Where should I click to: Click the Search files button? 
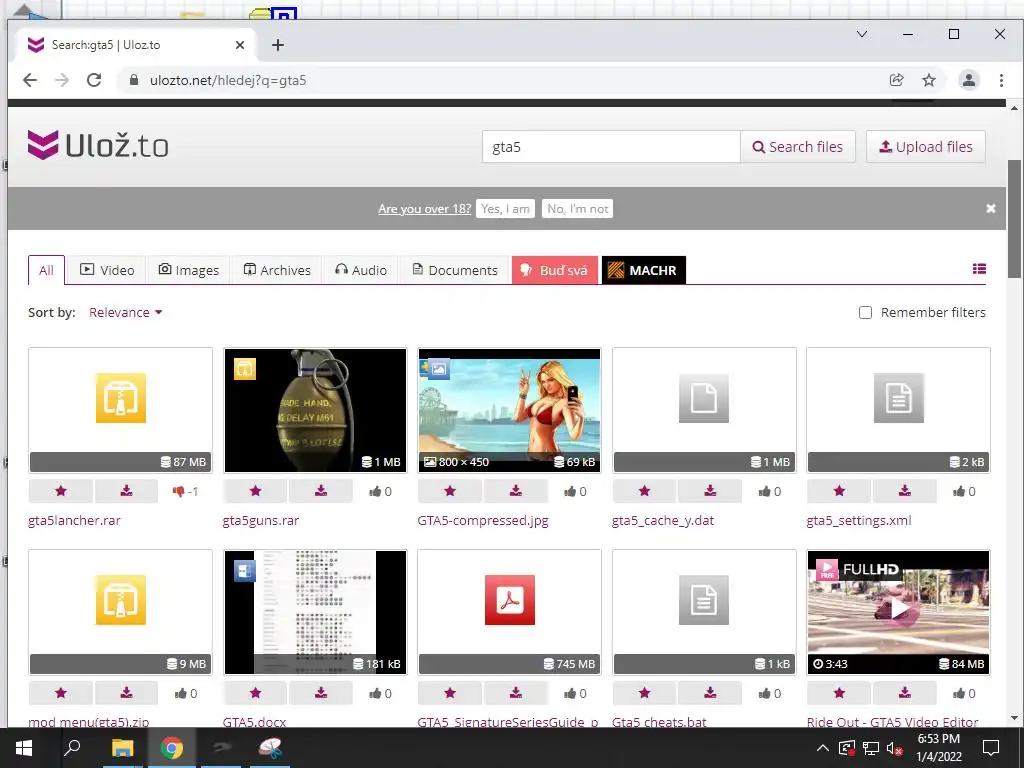[x=798, y=147]
